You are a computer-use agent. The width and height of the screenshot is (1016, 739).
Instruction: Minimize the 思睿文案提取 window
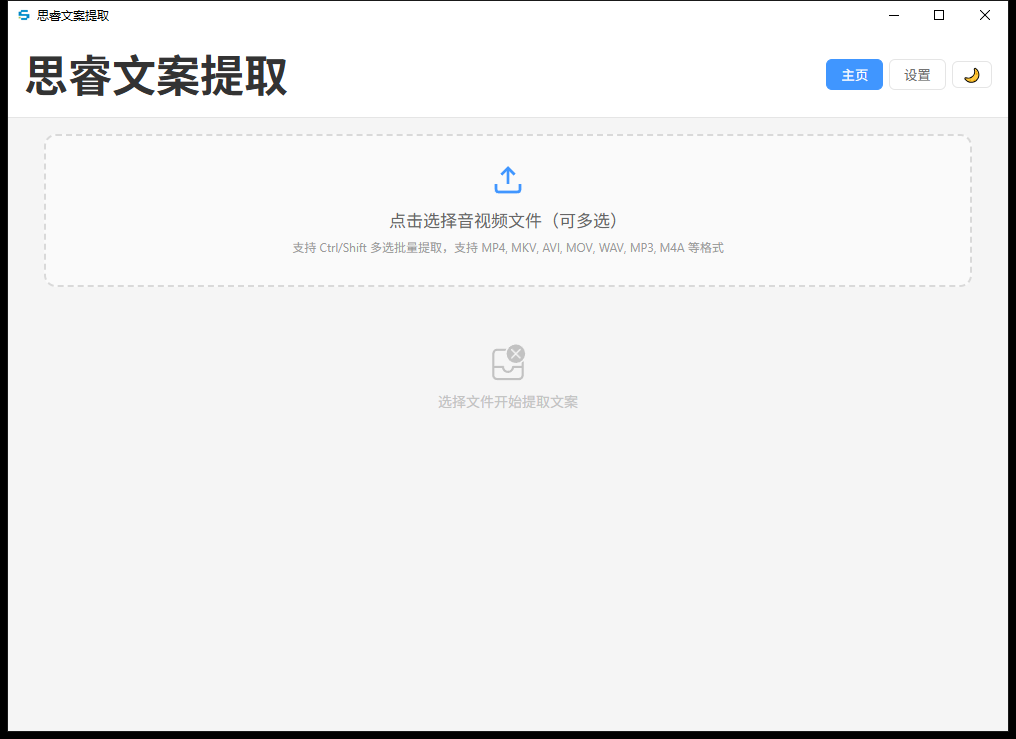click(x=894, y=15)
